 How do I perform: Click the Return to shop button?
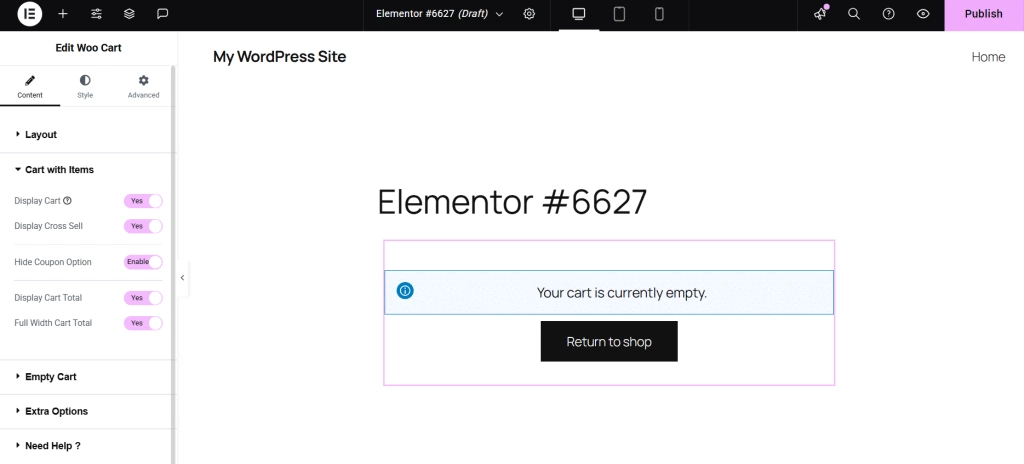tap(609, 342)
